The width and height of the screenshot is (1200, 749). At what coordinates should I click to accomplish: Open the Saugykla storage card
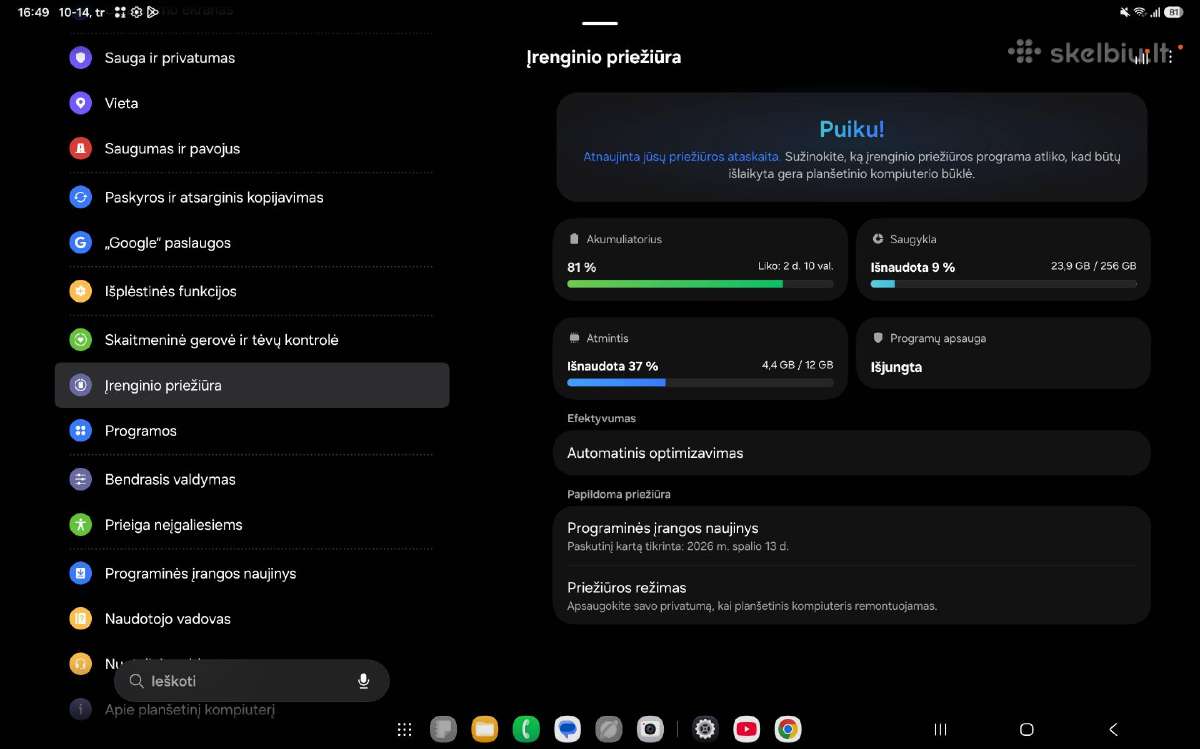click(x=1003, y=260)
